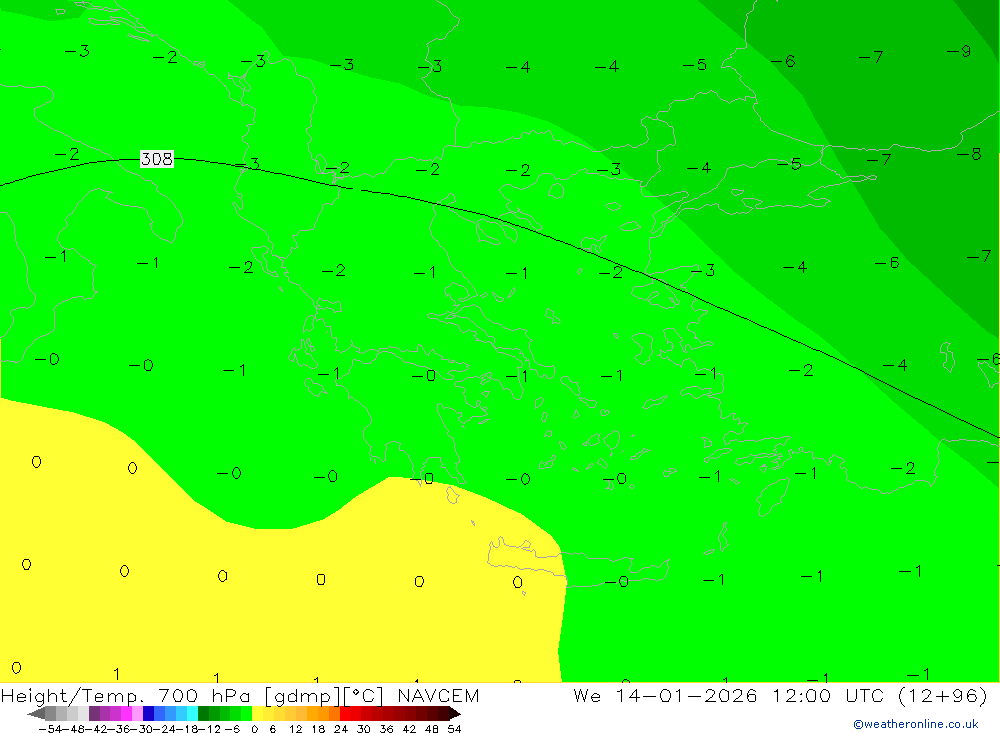The width and height of the screenshot is (1000, 733).
Task: Click the -8 temperature value on map
Action: (969, 154)
